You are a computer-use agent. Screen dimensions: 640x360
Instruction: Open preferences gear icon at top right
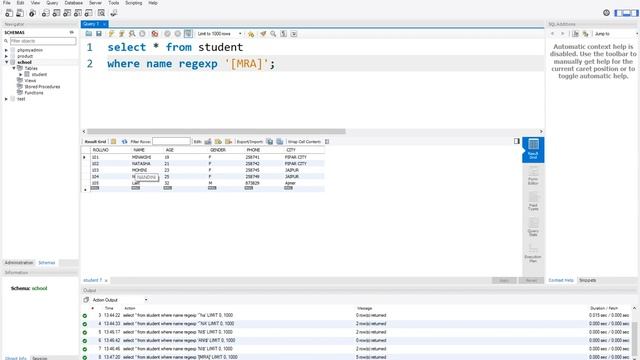[607, 13]
